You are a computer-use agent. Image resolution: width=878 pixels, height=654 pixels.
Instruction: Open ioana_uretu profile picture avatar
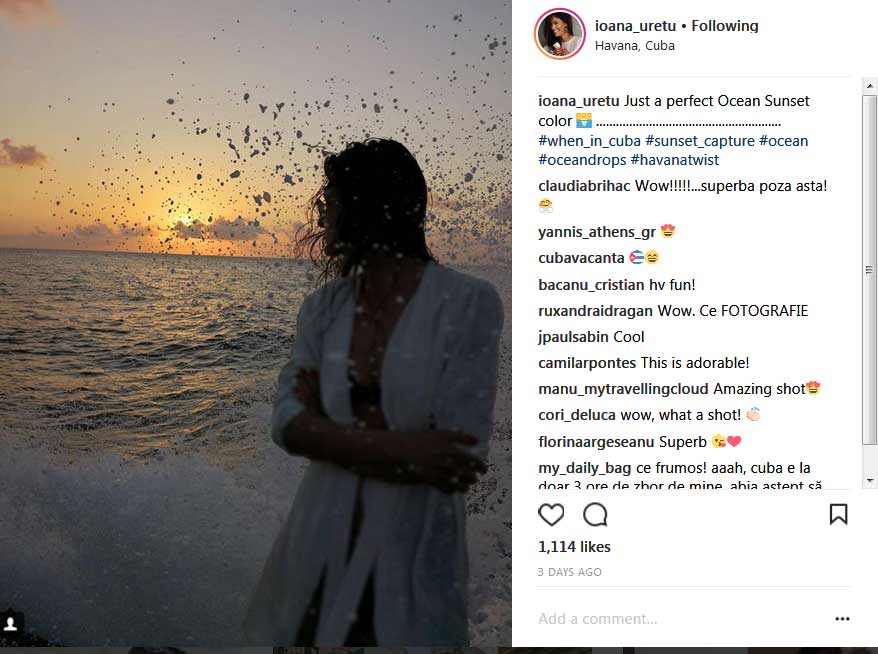(559, 35)
